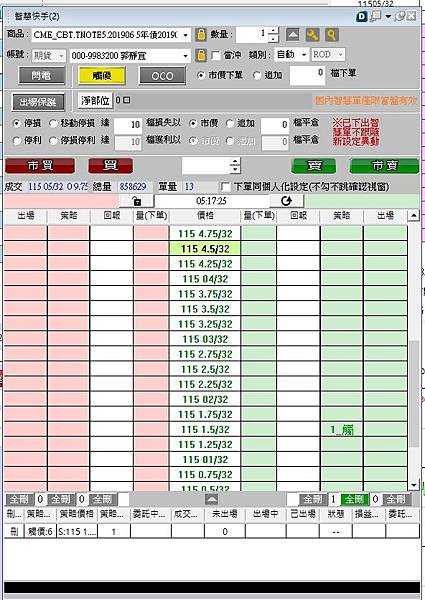Select the 停利 radio button
Screen dimensions: 425x600
[16, 140]
